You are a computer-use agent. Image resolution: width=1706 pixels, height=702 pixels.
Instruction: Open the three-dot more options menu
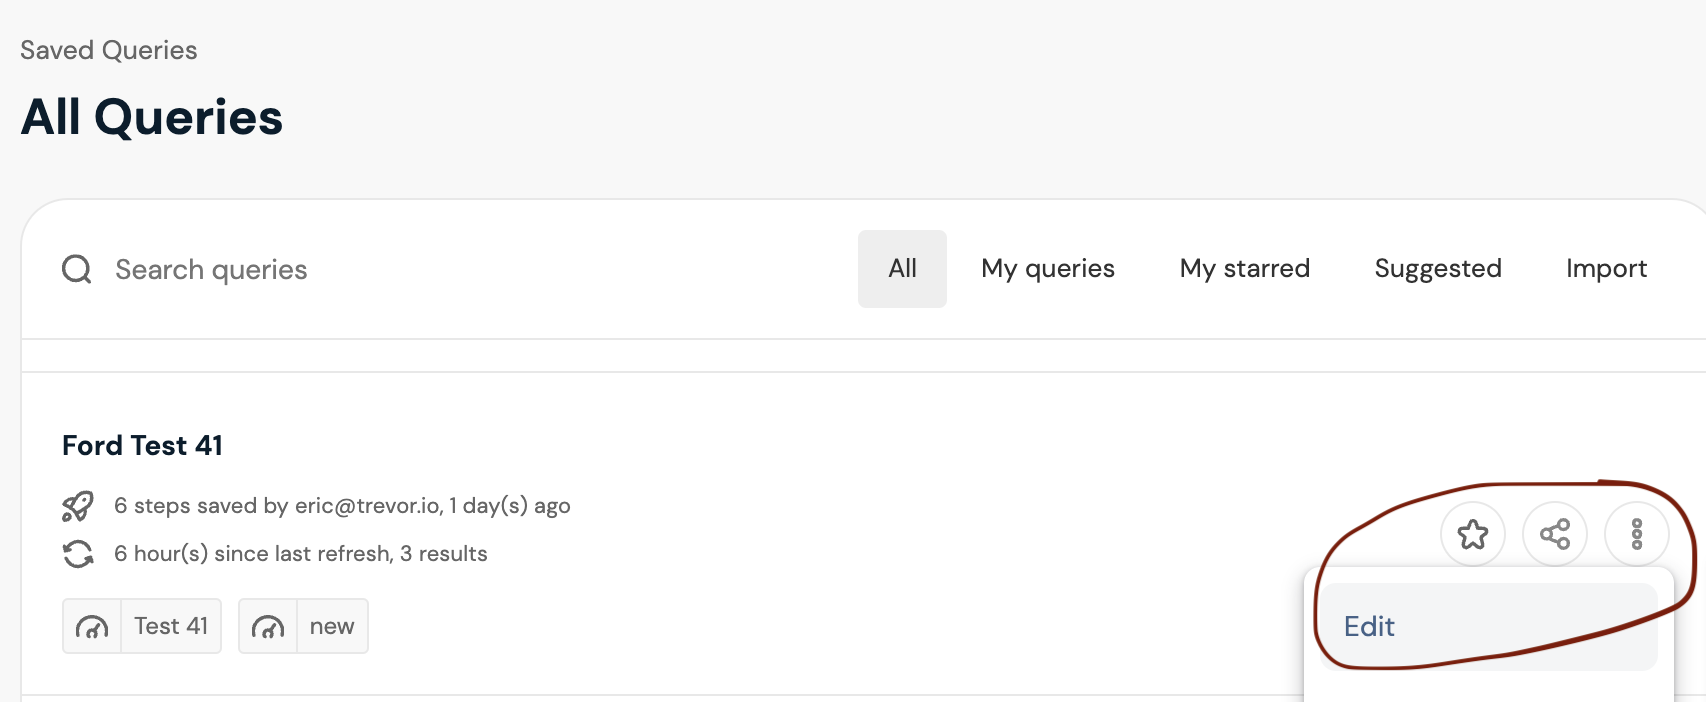pos(1637,534)
